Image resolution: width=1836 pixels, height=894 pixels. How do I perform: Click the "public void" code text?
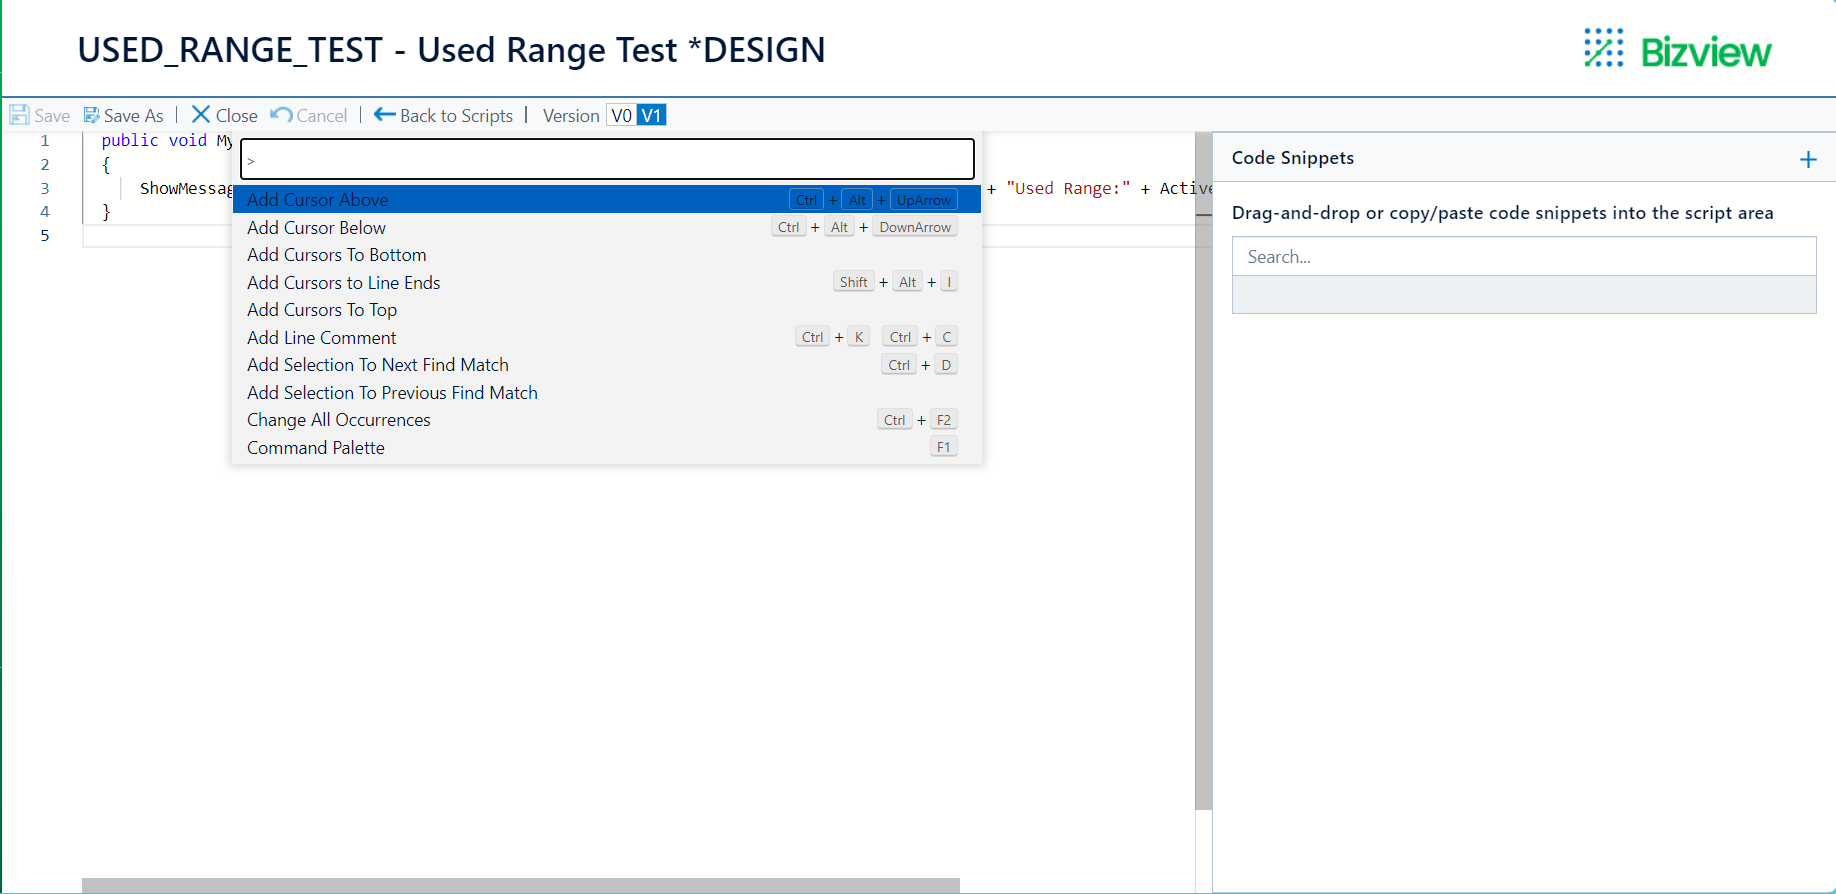(x=154, y=140)
